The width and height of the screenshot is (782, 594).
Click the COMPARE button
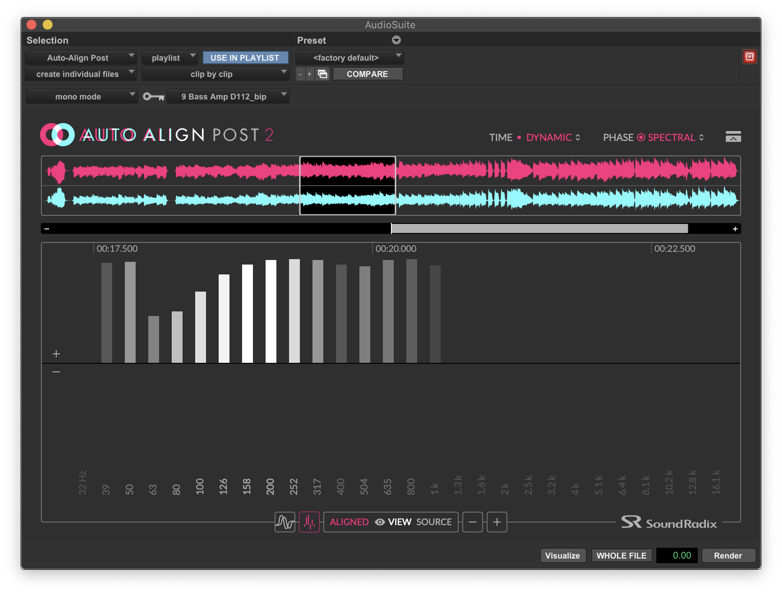pyautogui.click(x=367, y=74)
